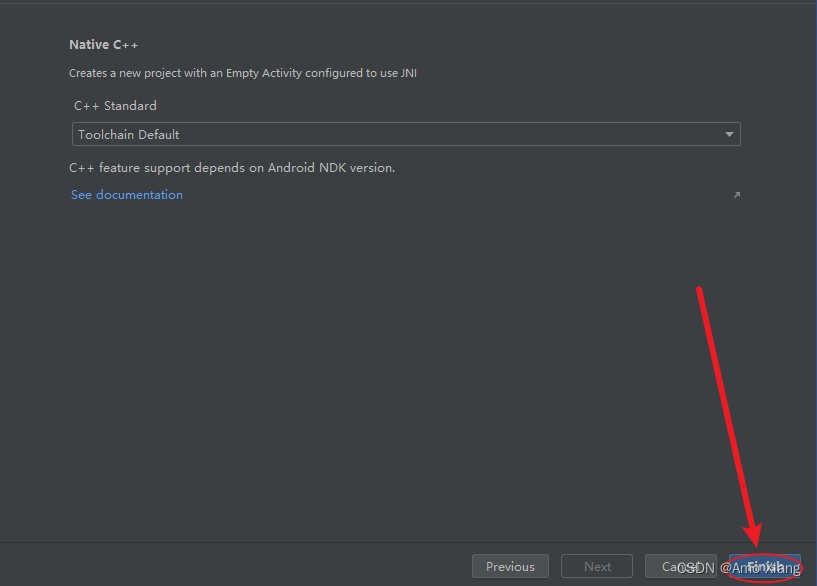Click the words Toolchain Default

[129, 134]
